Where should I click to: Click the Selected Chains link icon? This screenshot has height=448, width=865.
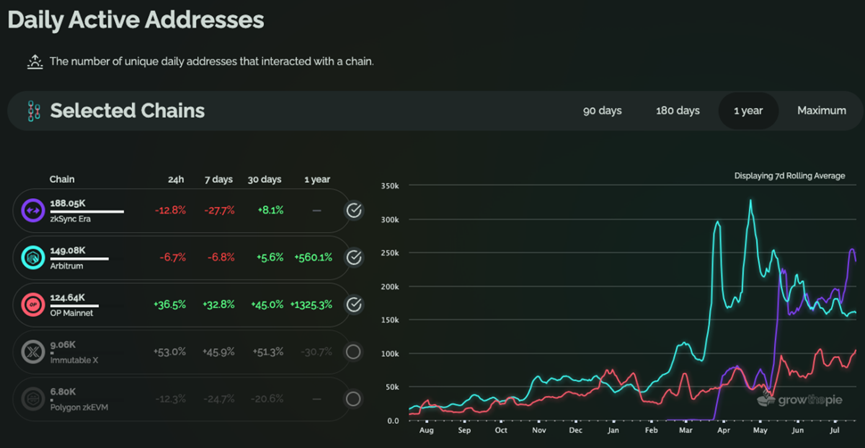pyautogui.click(x=33, y=111)
